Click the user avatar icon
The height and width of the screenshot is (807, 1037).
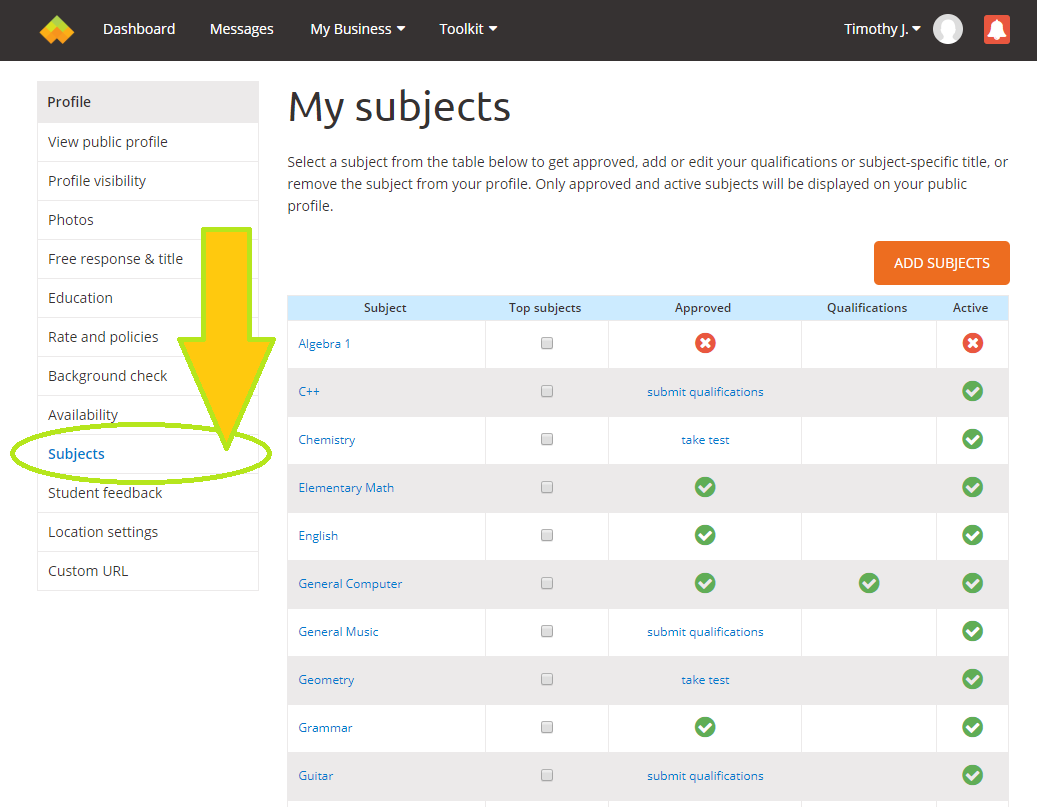pyautogui.click(x=947, y=30)
